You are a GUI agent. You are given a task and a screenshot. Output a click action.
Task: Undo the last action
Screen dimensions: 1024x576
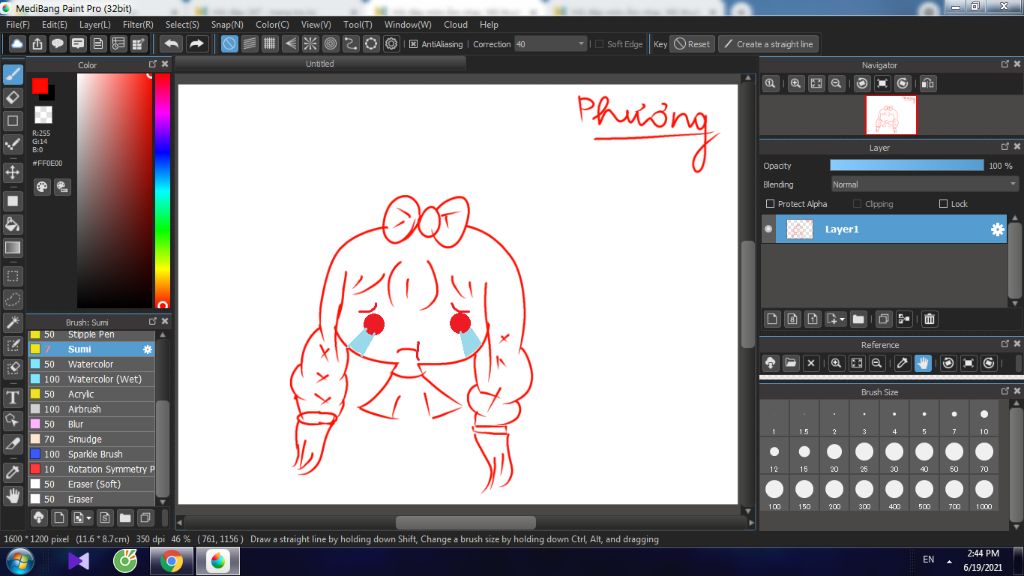171,44
